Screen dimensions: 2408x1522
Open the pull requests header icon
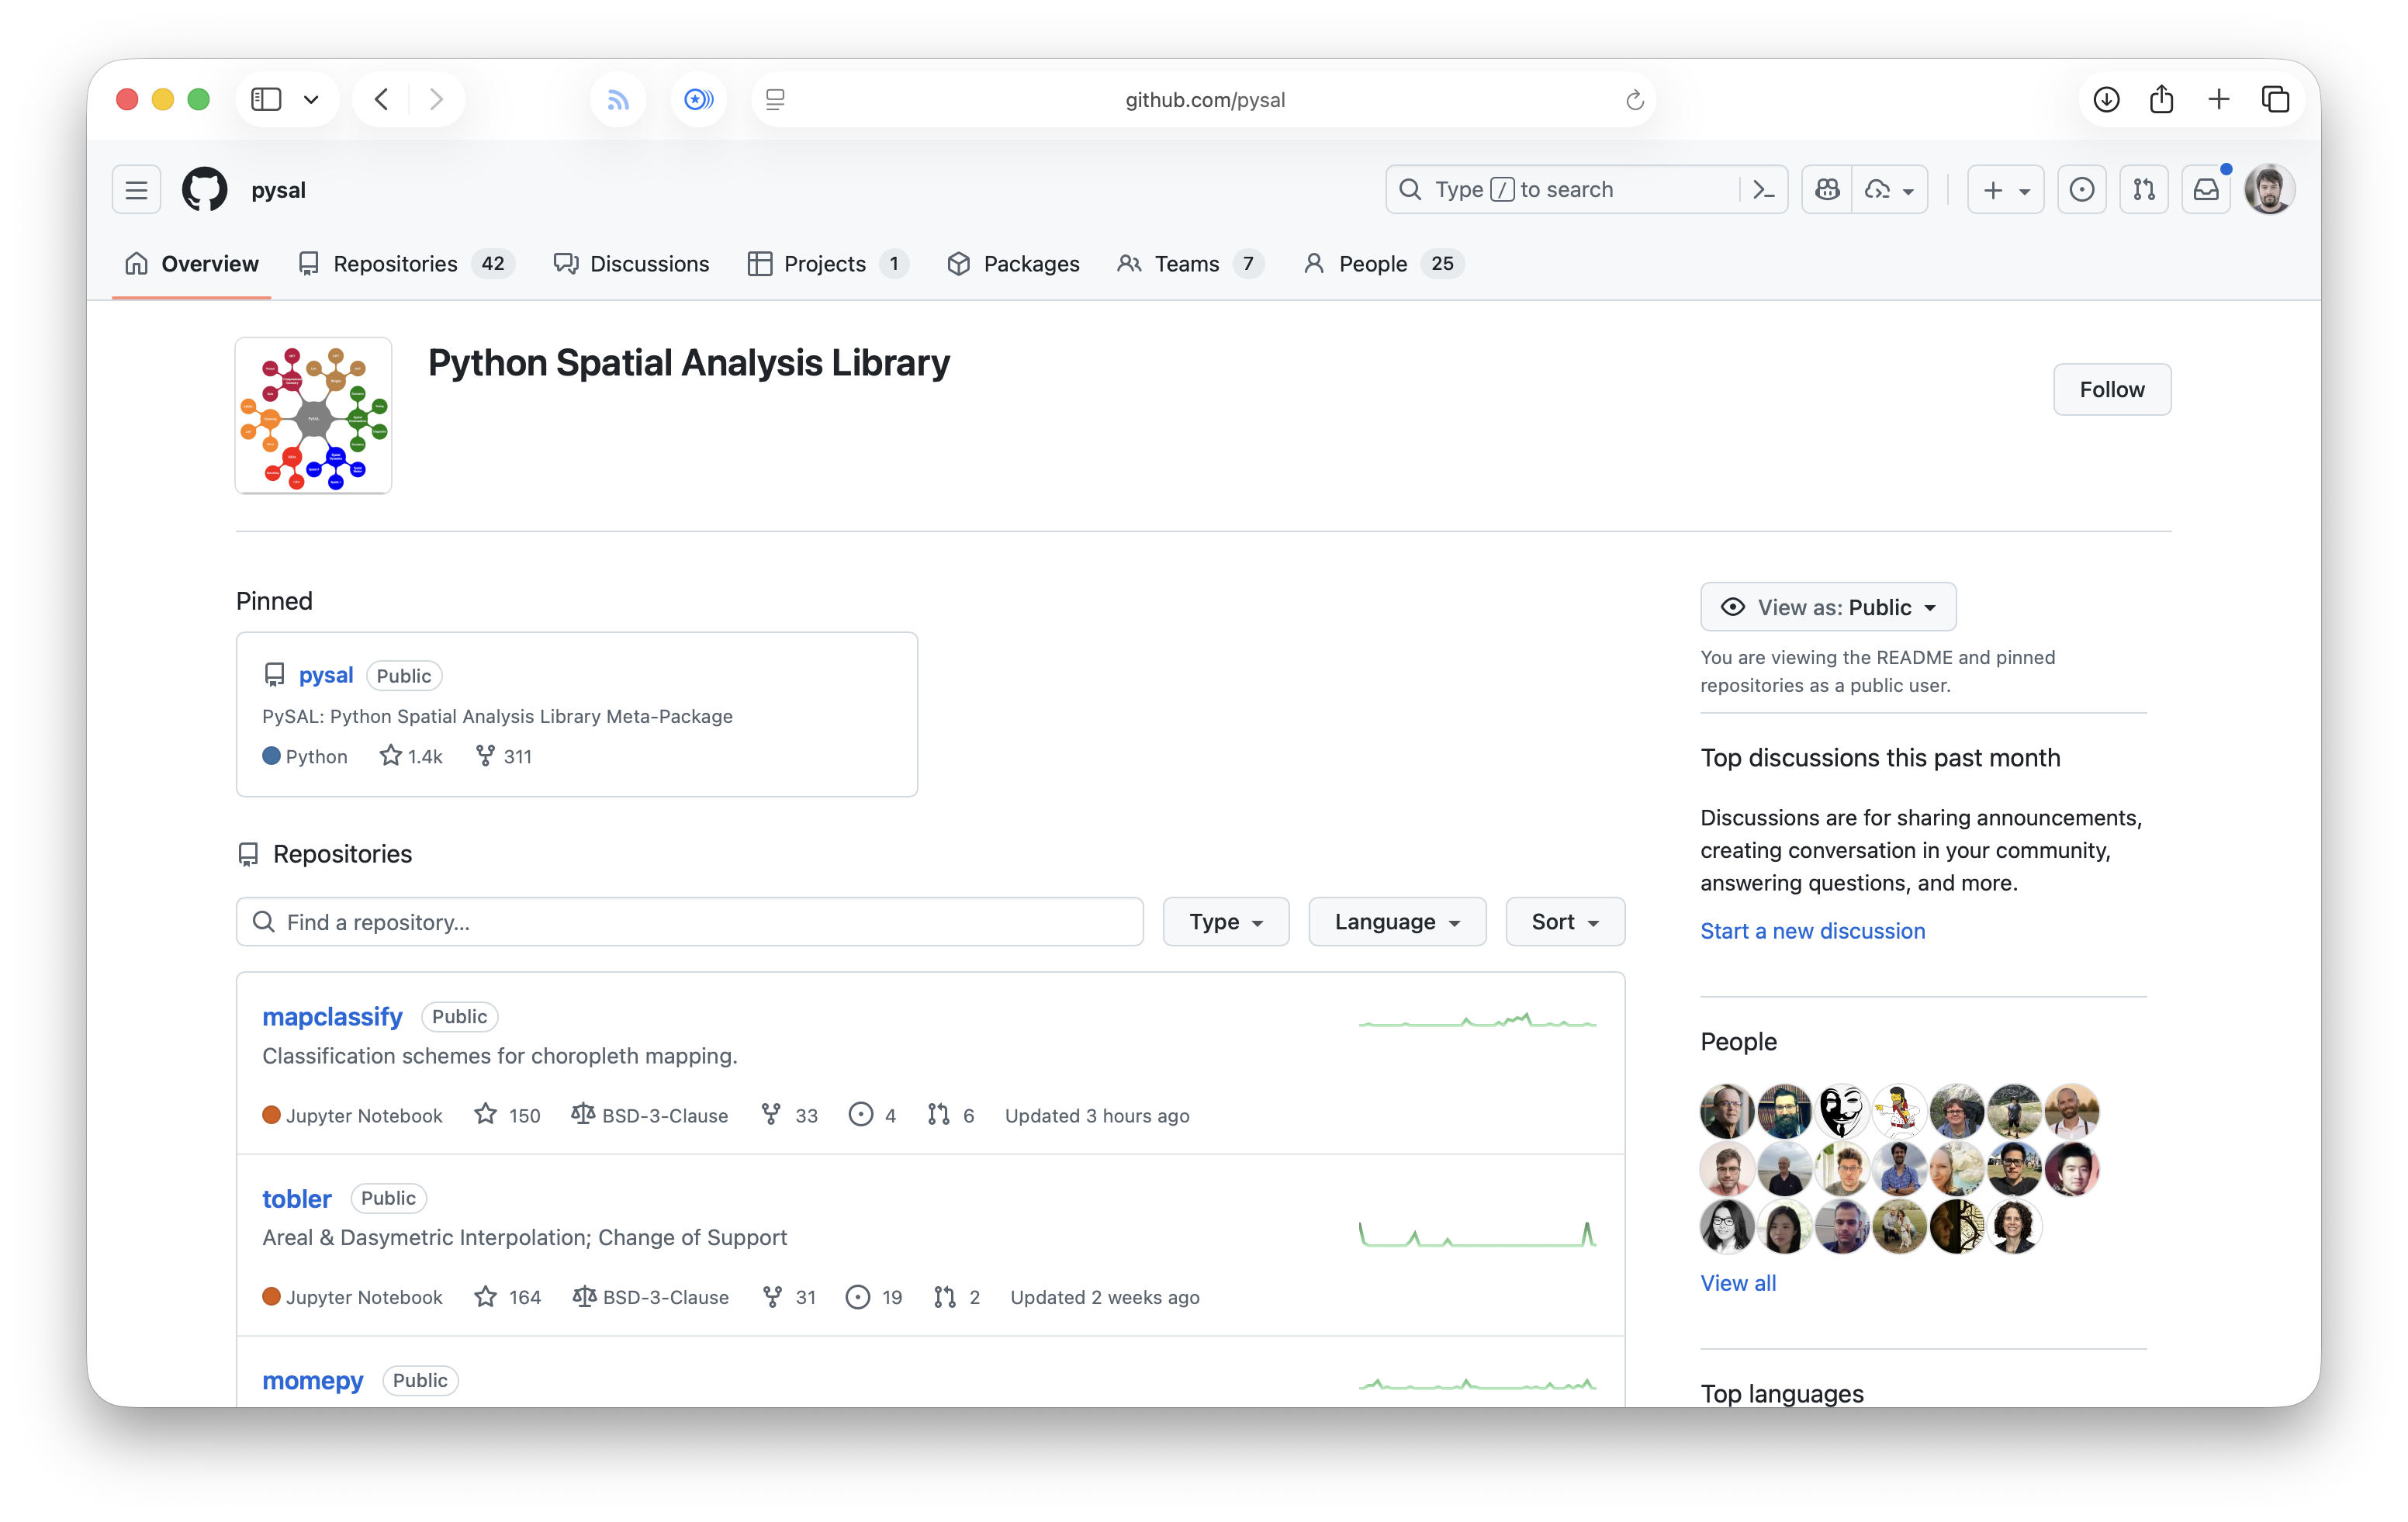tap(2144, 189)
